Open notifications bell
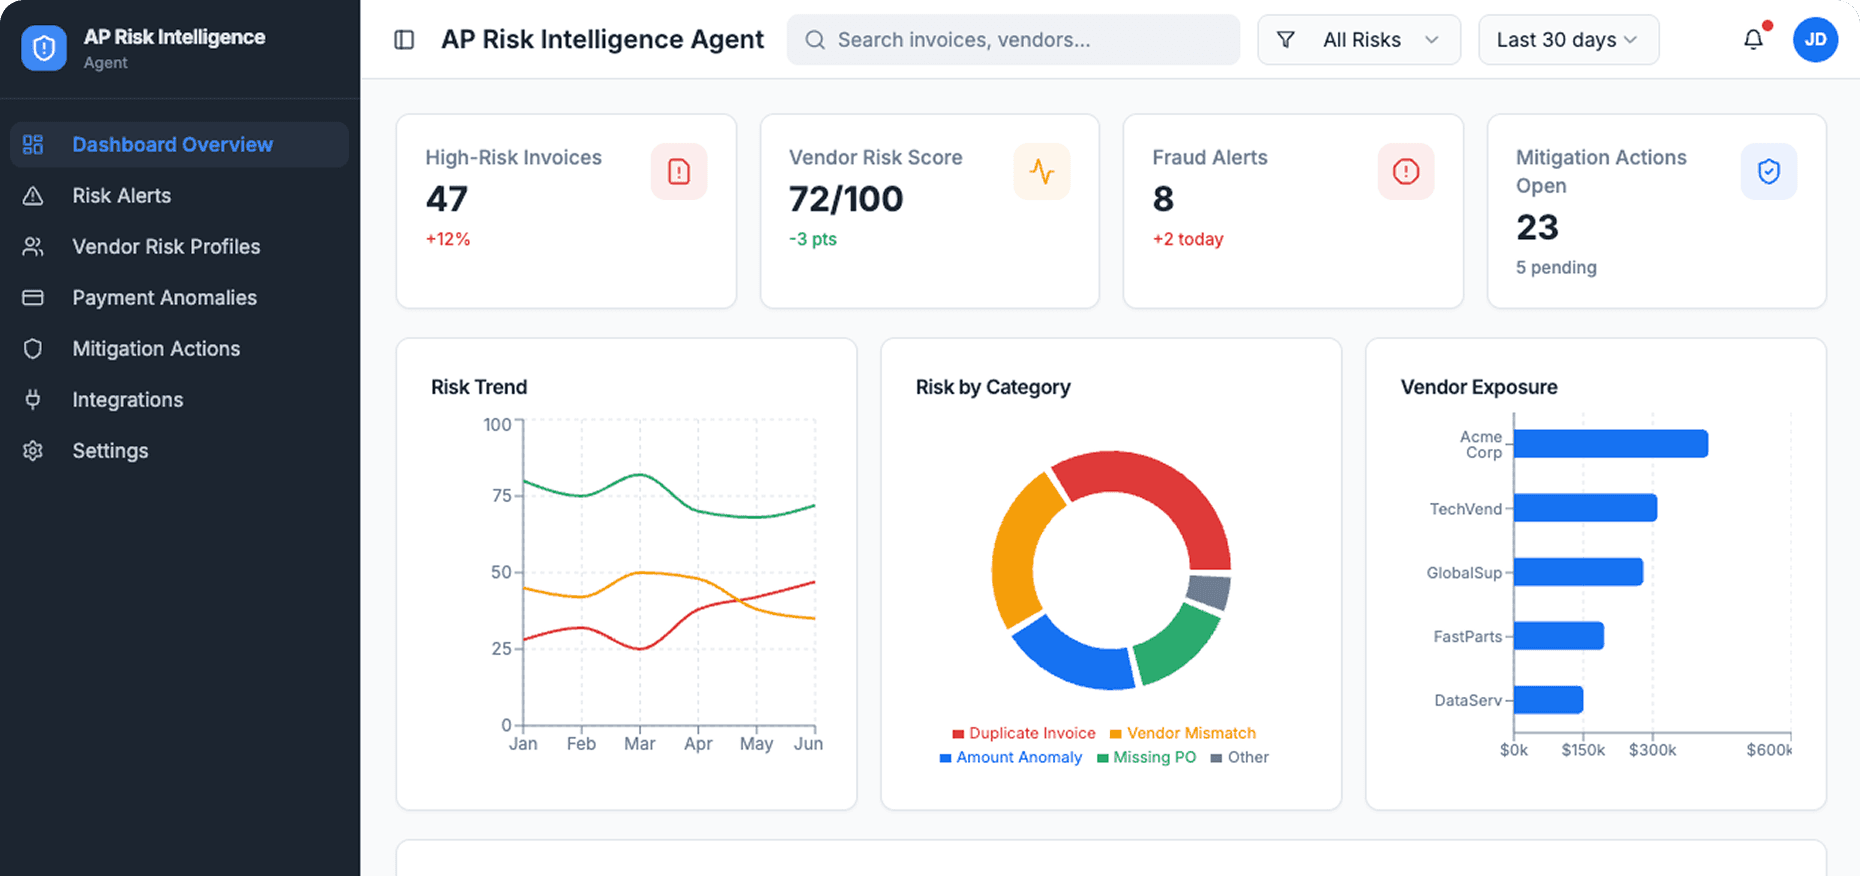The height and width of the screenshot is (876, 1860). (x=1753, y=40)
